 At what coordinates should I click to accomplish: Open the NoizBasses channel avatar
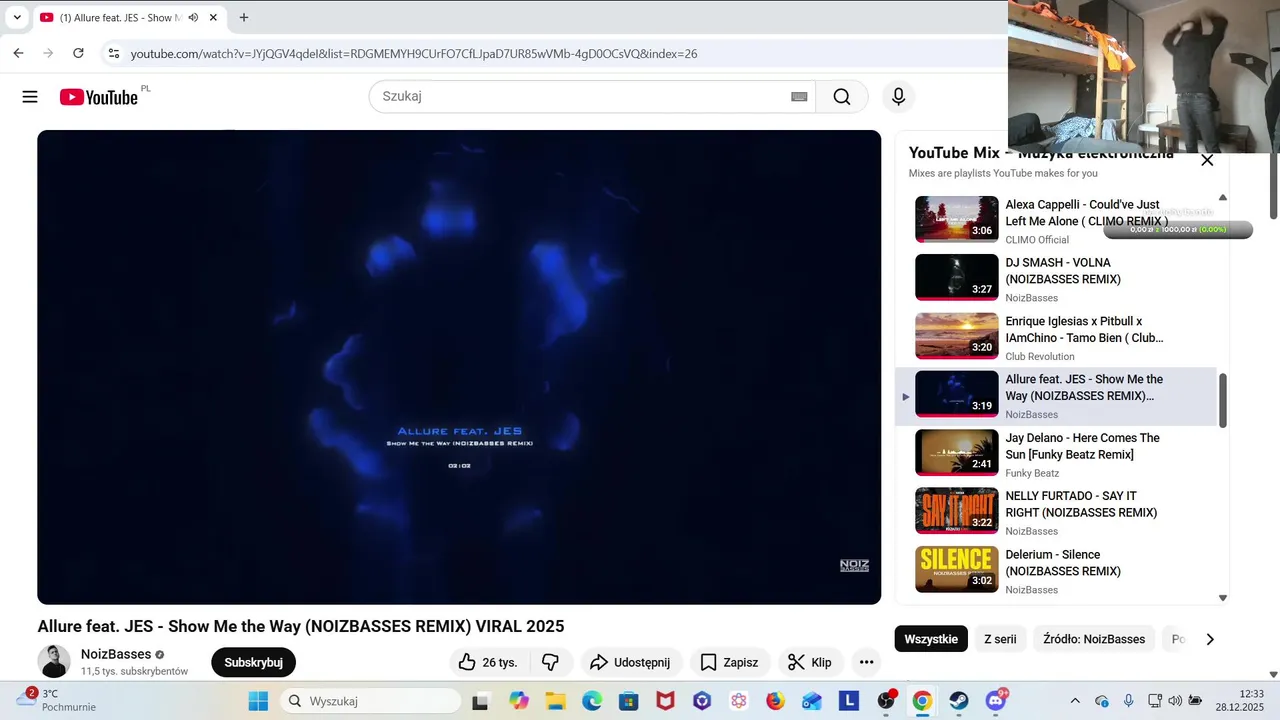pyautogui.click(x=54, y=661)
